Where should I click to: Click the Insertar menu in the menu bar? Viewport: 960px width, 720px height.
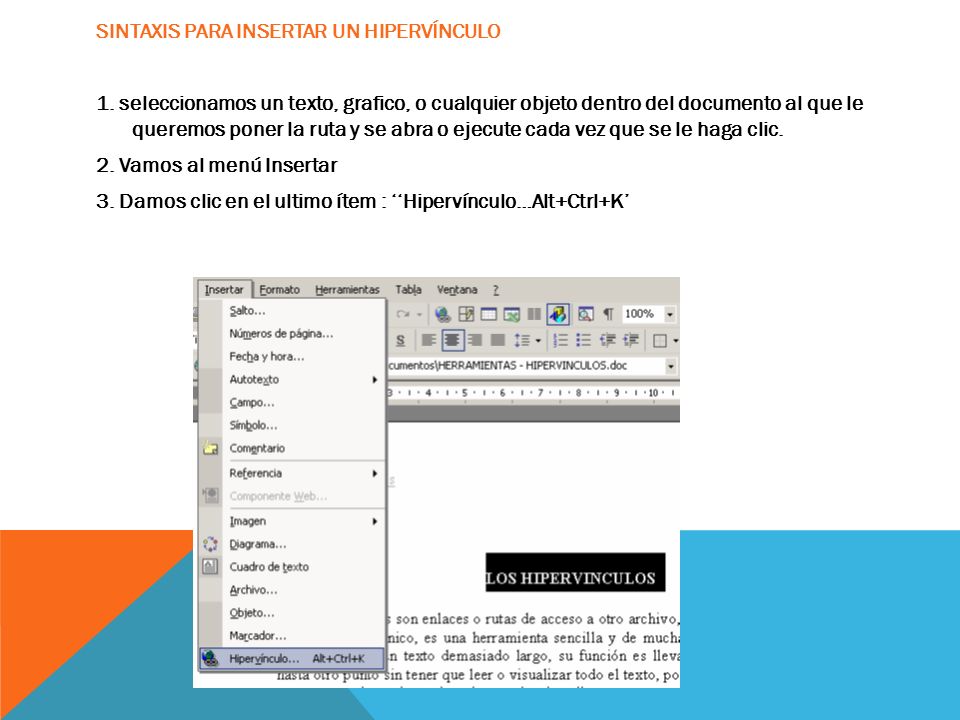pyautogui.click(x=224, y=290)
